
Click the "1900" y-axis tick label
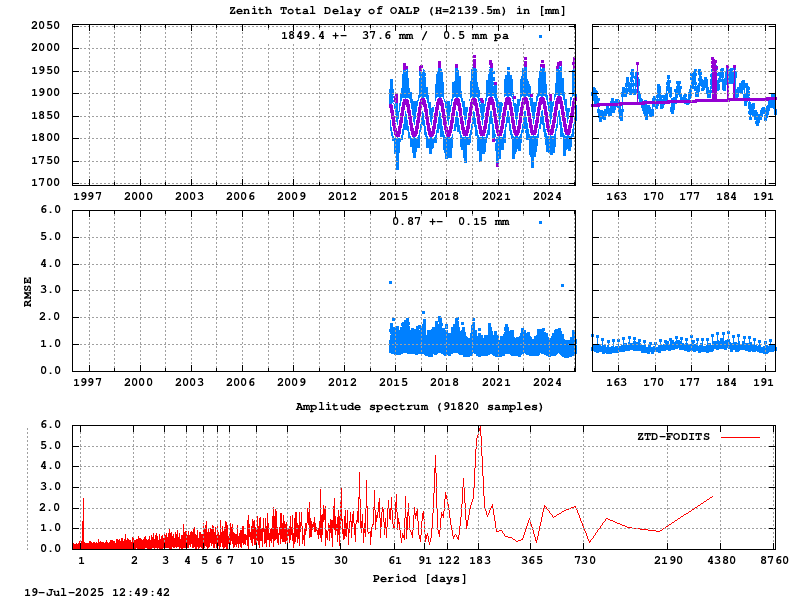pyautogui.click(x=45, y=93)
